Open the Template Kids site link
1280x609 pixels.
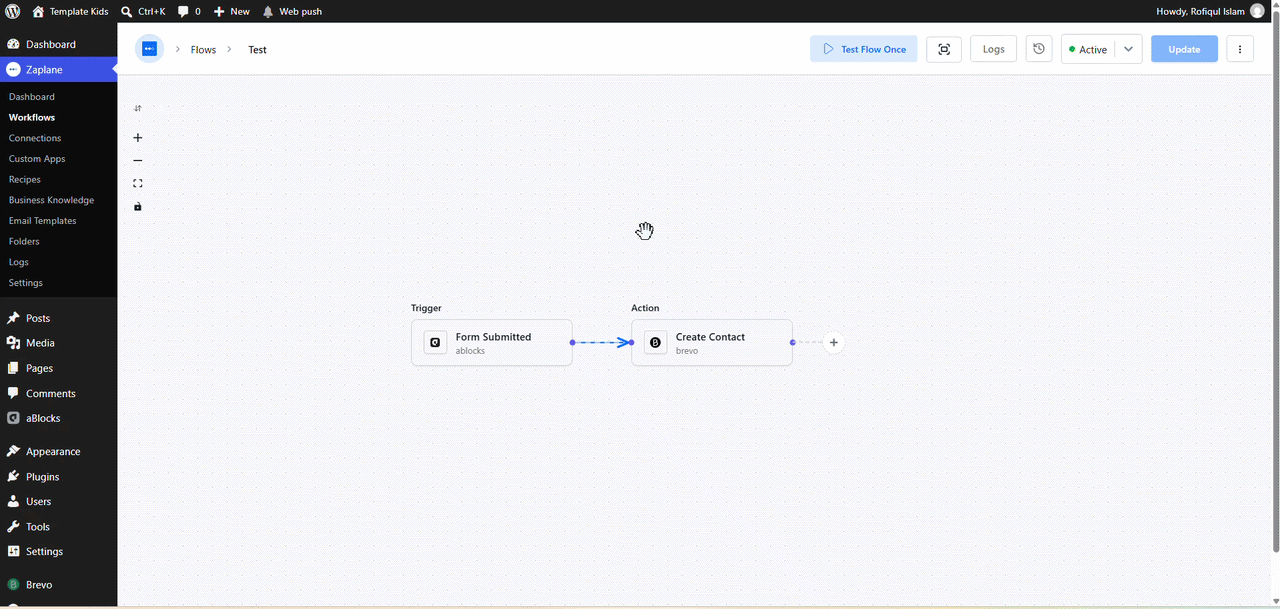pyautogui.click(x=70, y=11)
